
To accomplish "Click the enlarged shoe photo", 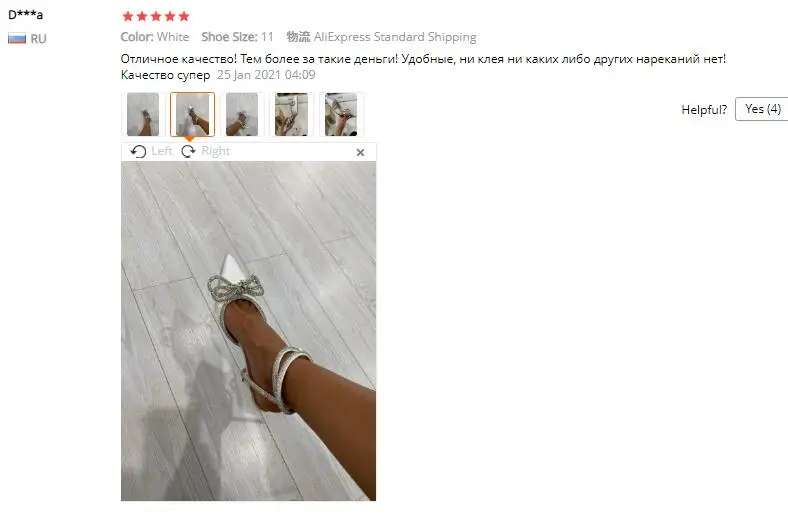I will click(x=248, y=331).
